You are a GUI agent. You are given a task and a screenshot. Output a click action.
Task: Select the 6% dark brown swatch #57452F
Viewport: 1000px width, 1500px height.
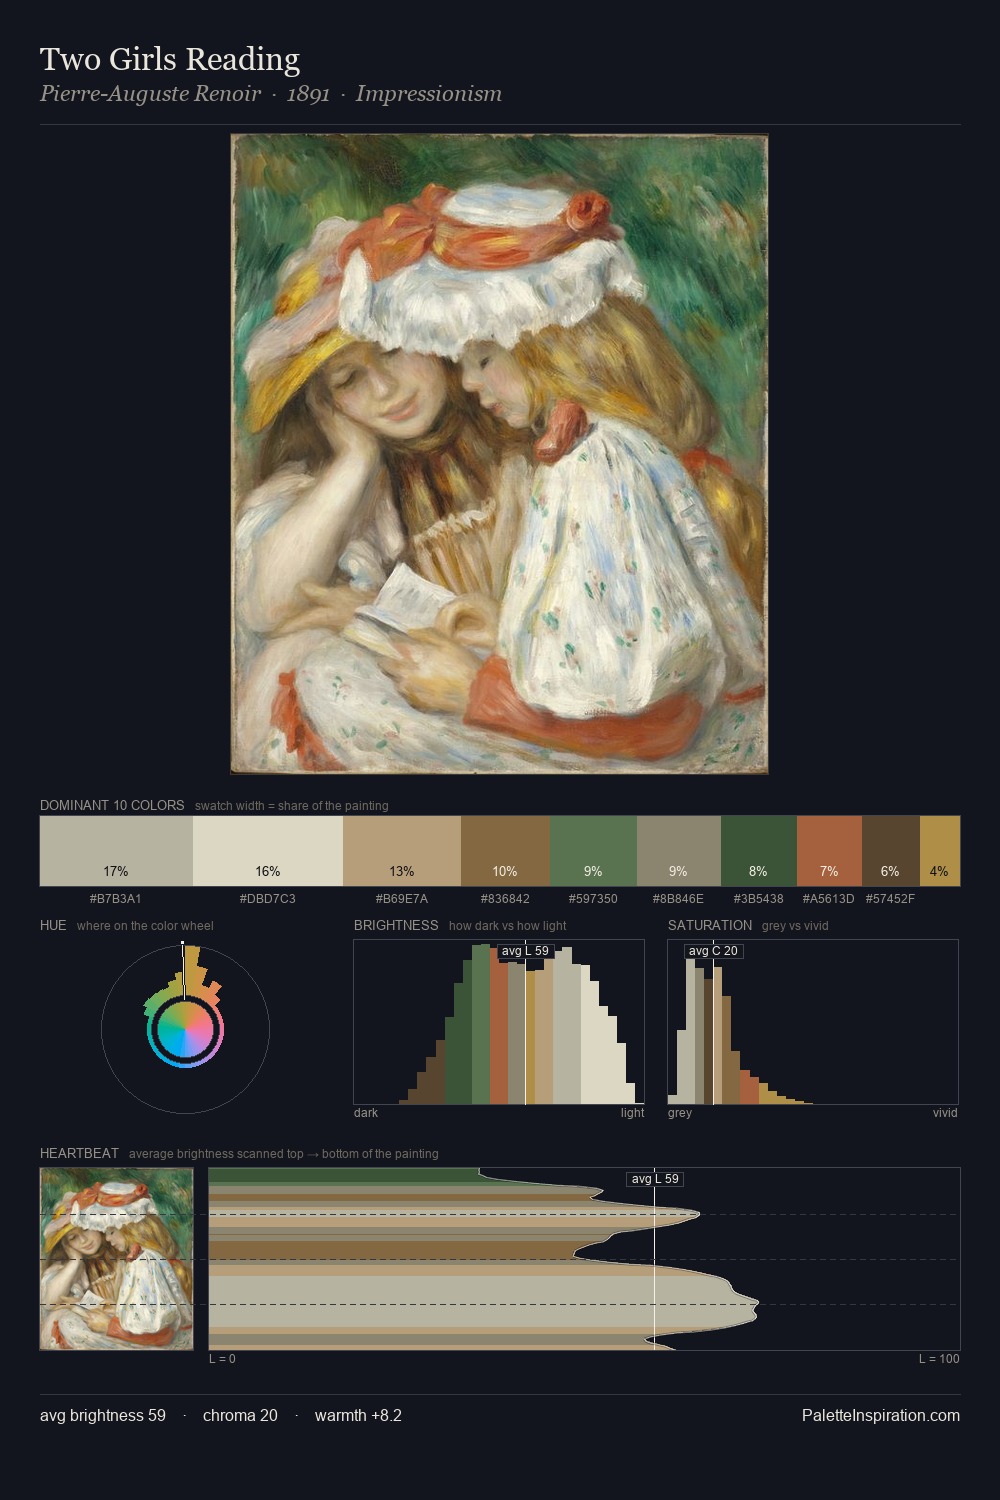tap(890, 851)
